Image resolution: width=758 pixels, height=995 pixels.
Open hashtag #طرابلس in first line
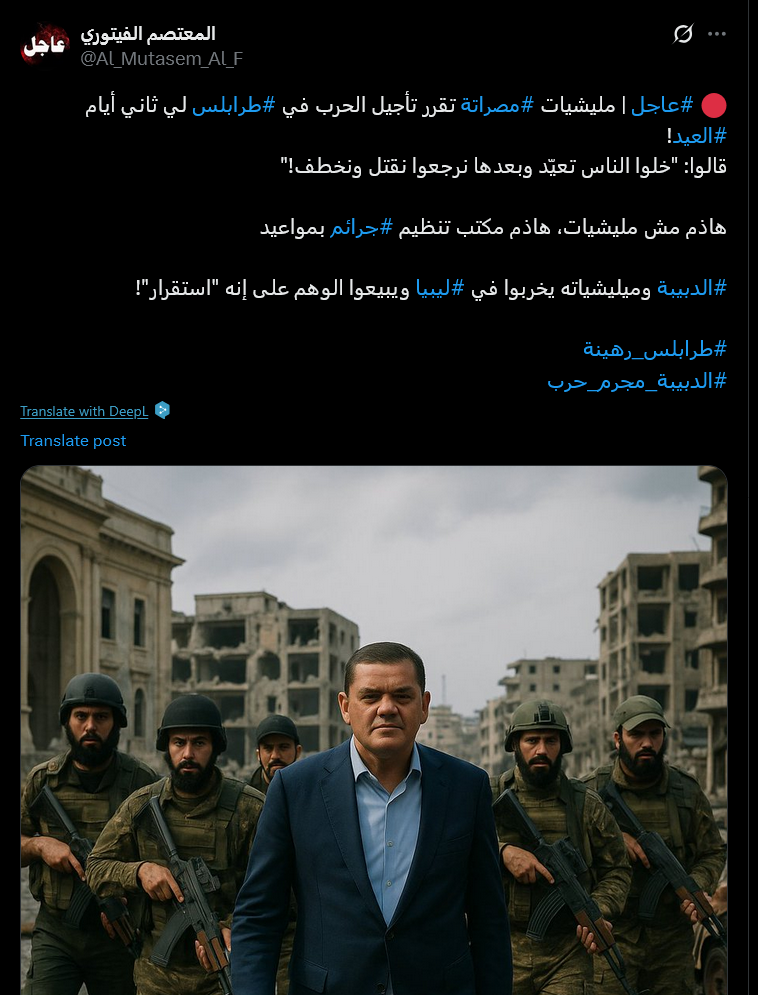[233, 105]
